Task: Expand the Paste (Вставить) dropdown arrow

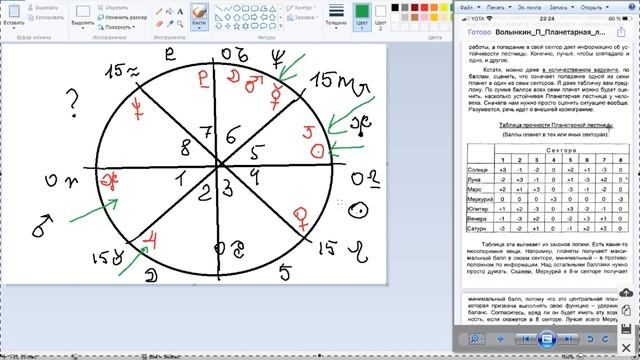Action: click(14, 28)
